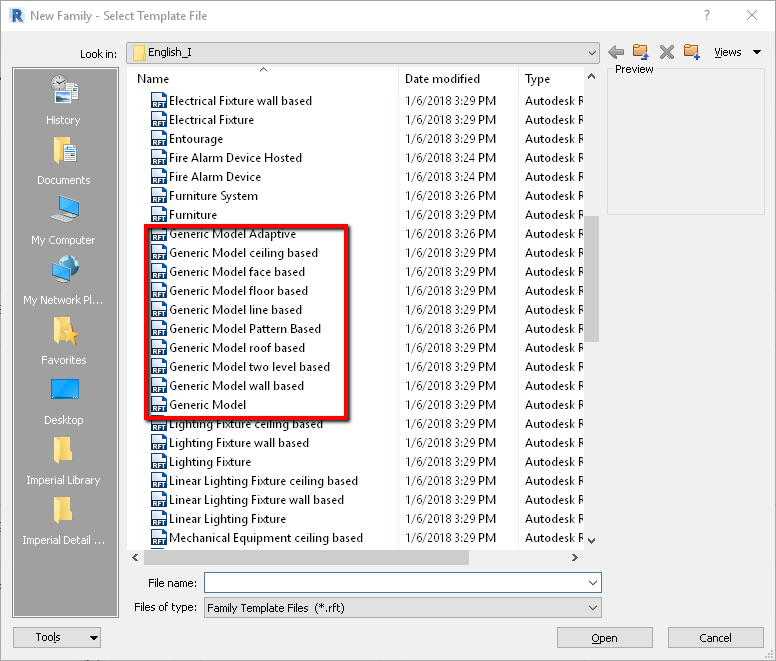The image size is (776, 661).
Task: Select the Furniture template file
Action: 193,215
